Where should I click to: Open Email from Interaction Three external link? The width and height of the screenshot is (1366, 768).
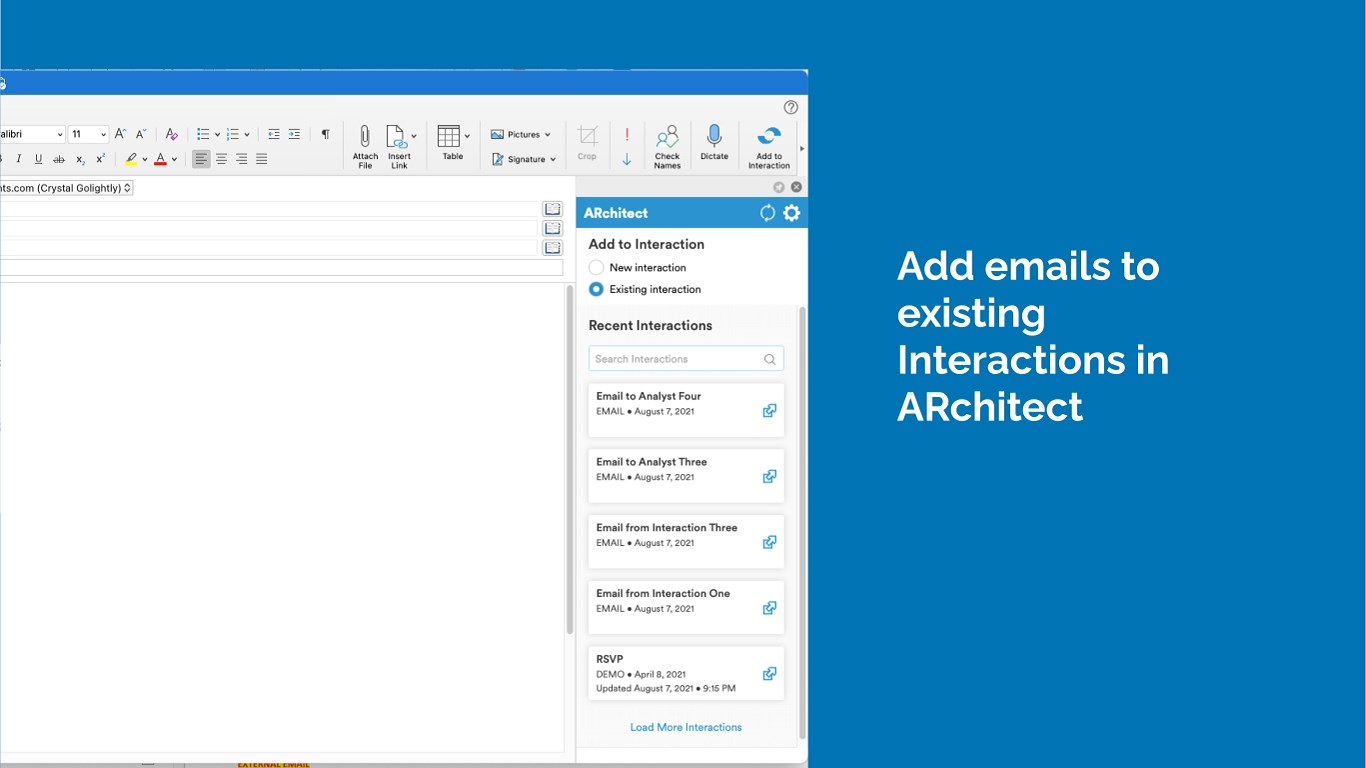(x=769, y=542)
